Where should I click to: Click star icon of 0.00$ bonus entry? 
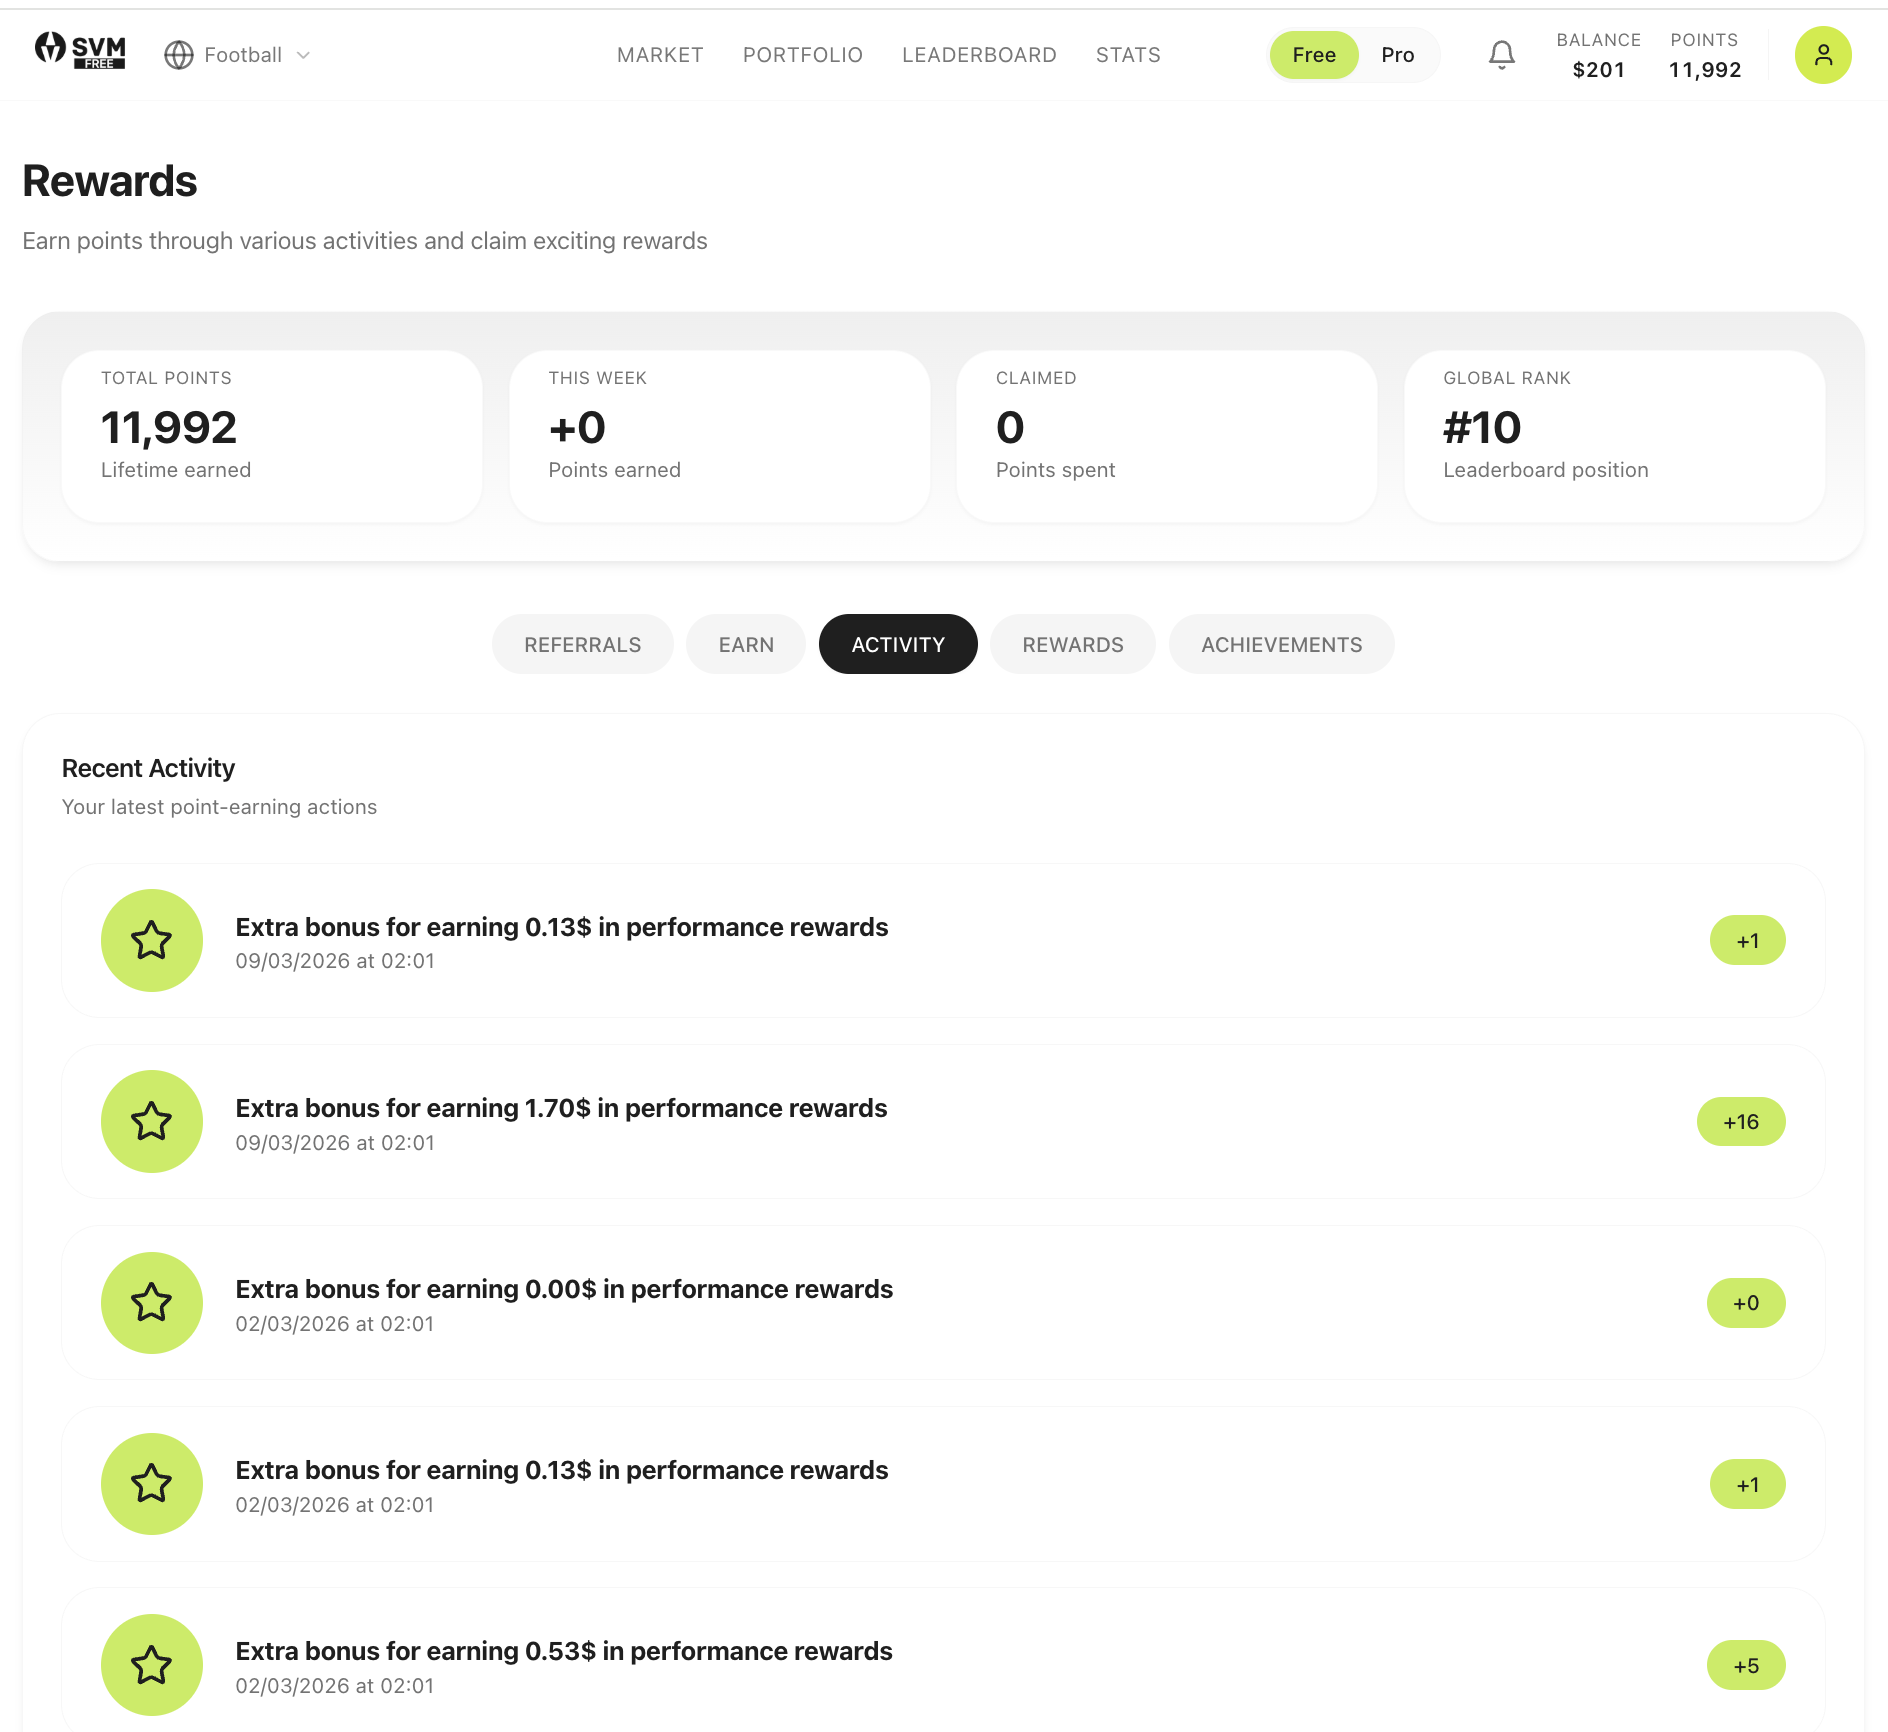(x=152, y=1302)
